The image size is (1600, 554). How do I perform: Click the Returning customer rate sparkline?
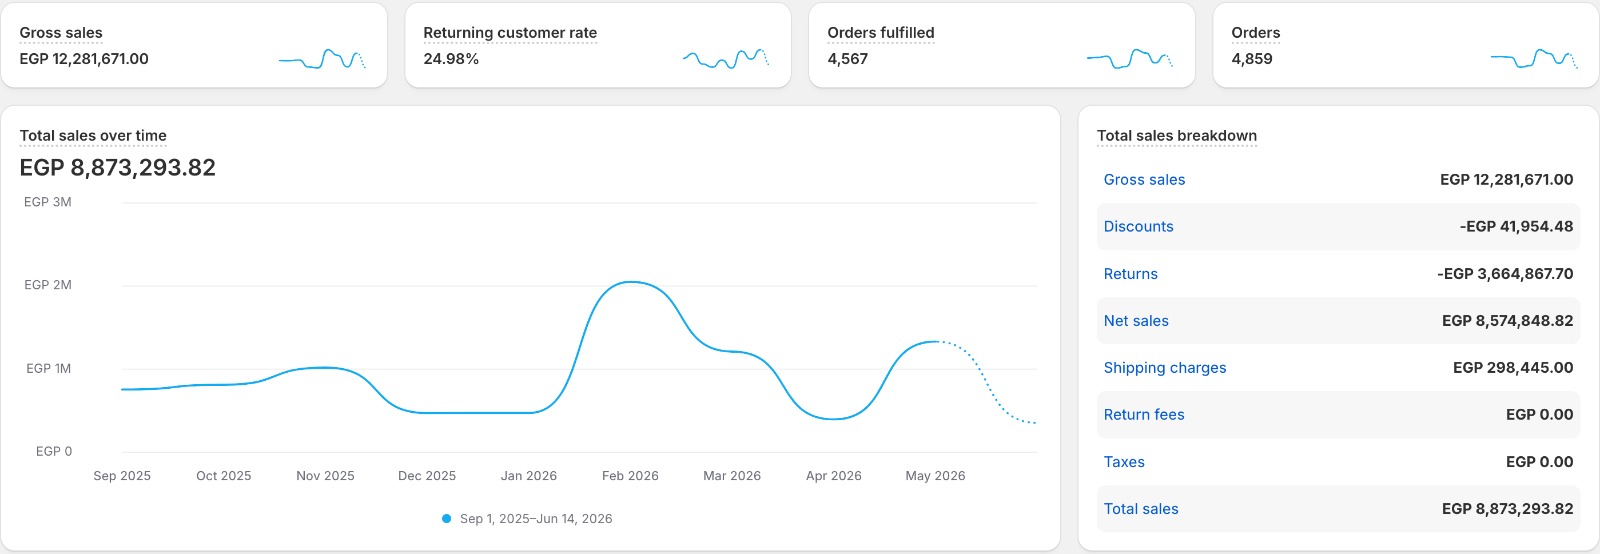(x=726, y=59)
